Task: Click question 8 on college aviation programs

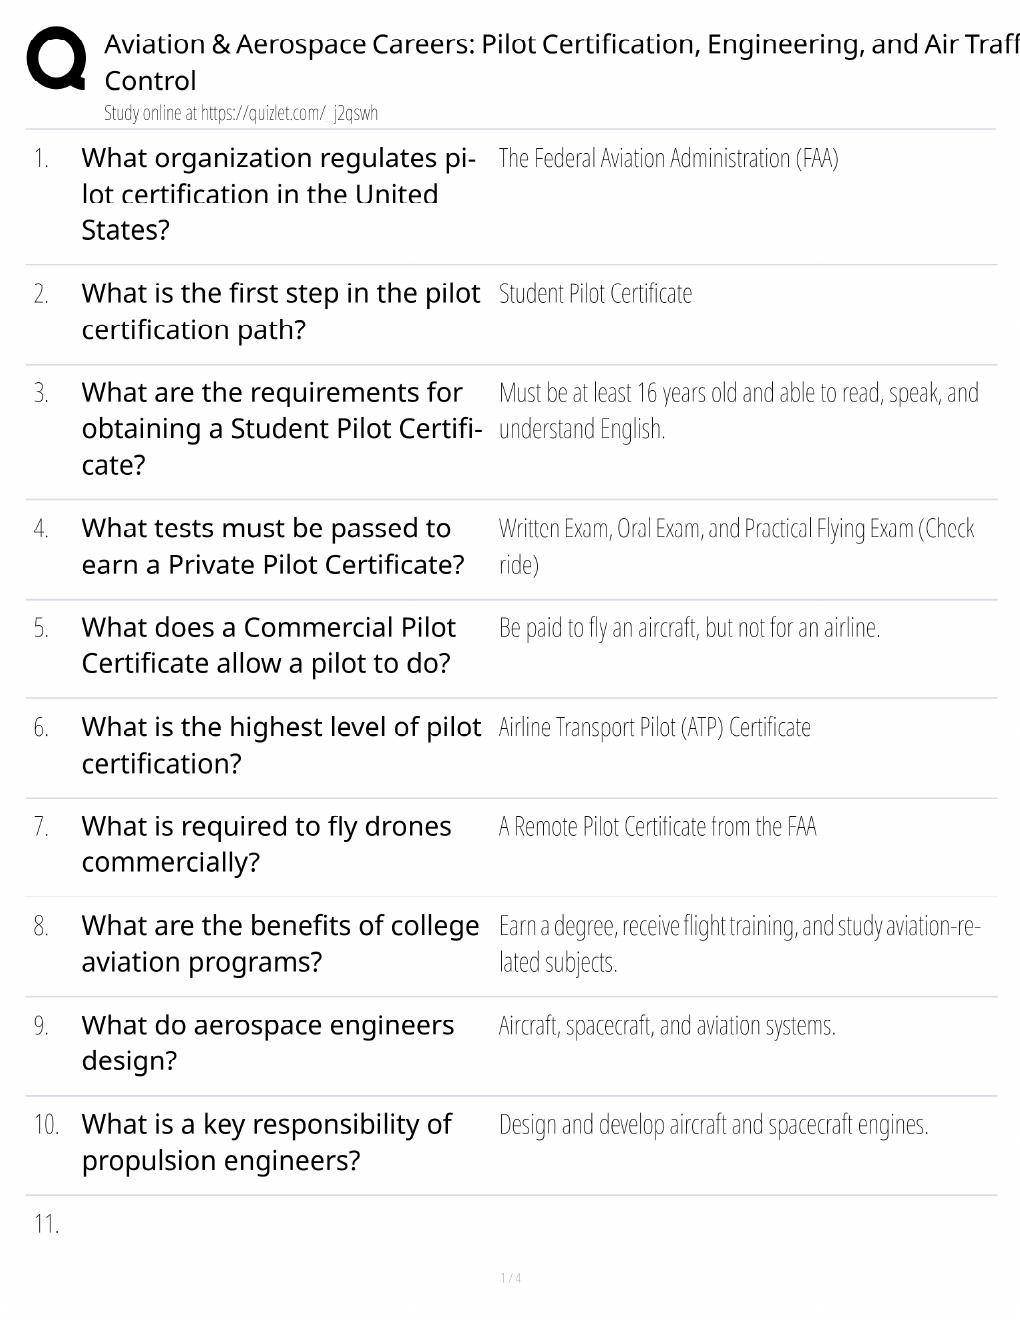Action: (280, 943)
